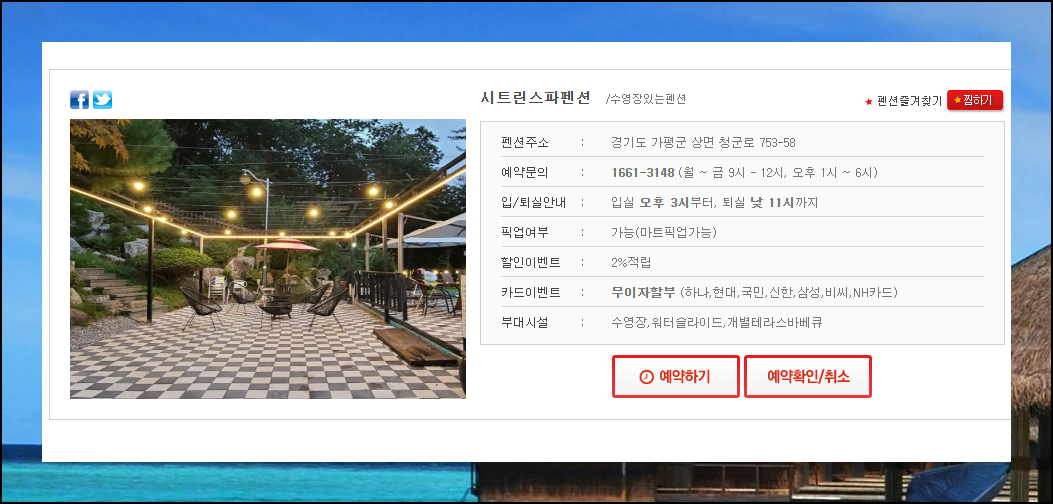Image resolution: width=1053 pixels, height=504 pixels.
Task: Open the 예약확인/취소 button
Action: (x=808, y=376)
